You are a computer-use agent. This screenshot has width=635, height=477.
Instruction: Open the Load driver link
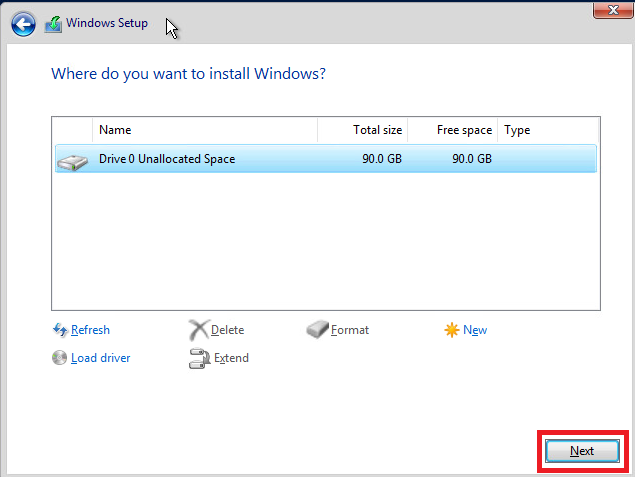[100, 358]
